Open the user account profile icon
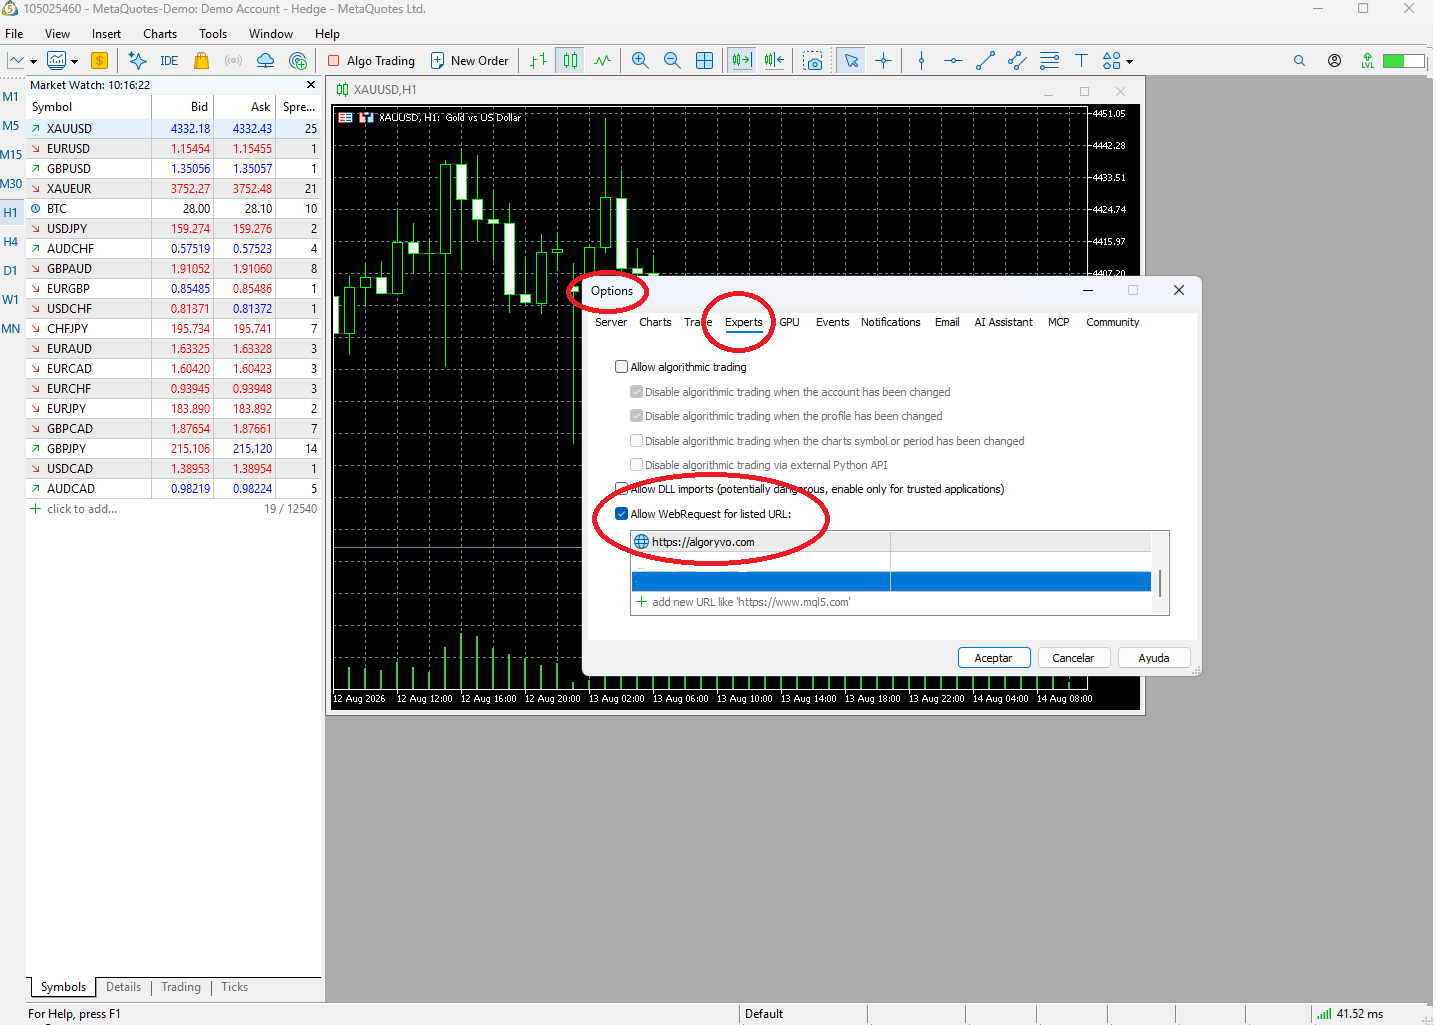The image size is (1436, 1025). (1334, 61)
